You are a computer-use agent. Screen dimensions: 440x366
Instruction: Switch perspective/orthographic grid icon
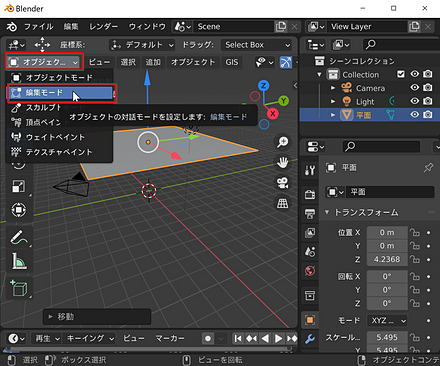point(283,203)
